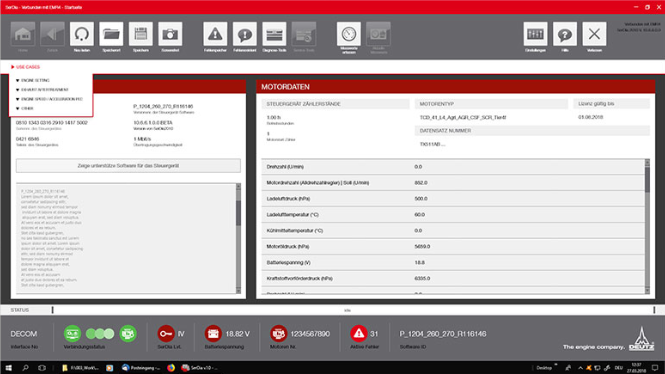This screenshot has height=374, width=665.
Task: Click the software version P_1204_260_270_R116146 text
Action: point(163,106)
